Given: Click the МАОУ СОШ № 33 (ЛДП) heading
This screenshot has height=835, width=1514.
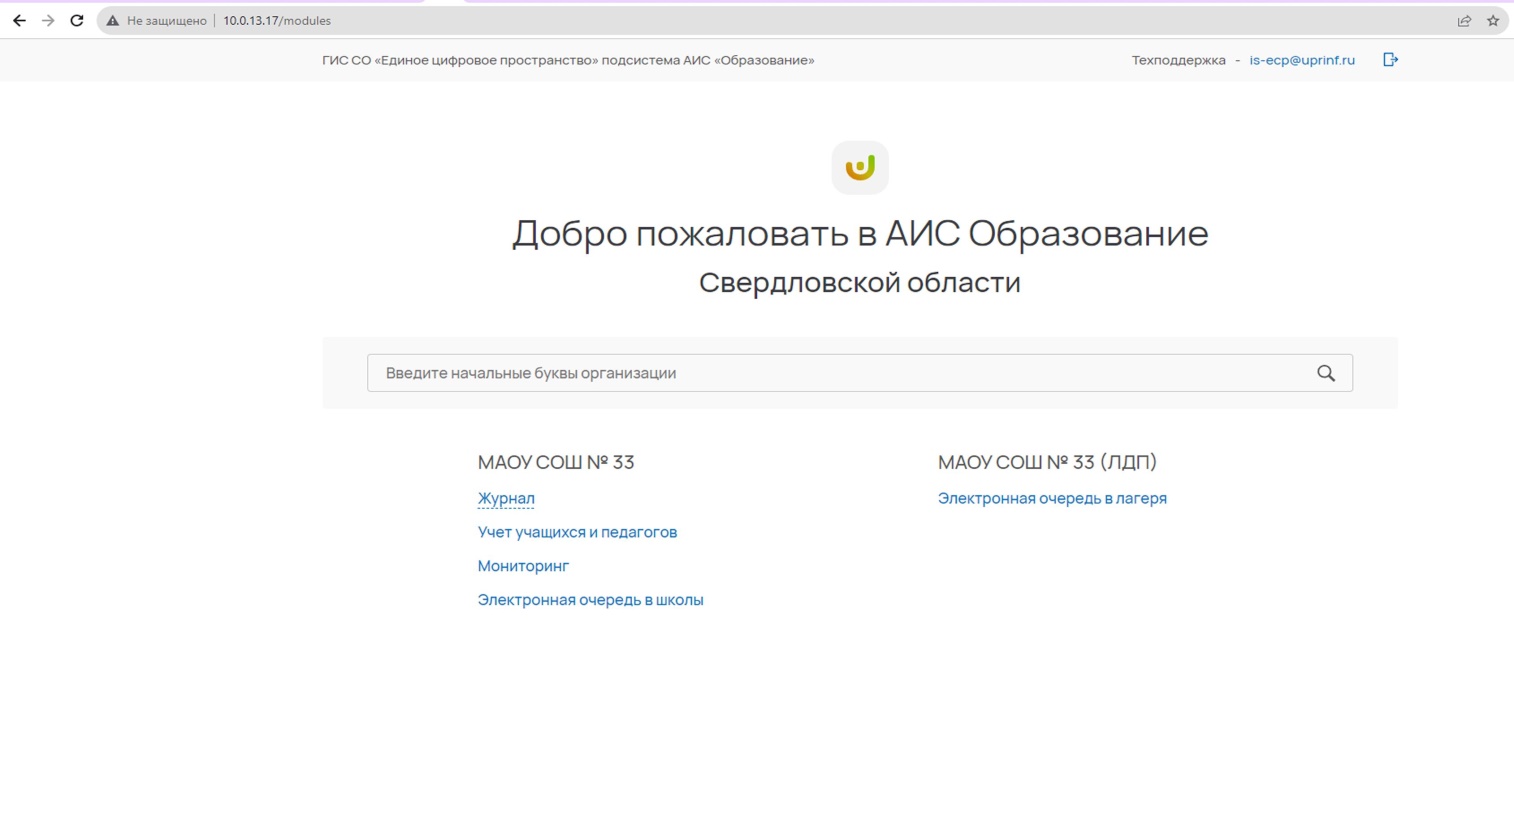Looking at the screenshot, I should coord(1047,462).
